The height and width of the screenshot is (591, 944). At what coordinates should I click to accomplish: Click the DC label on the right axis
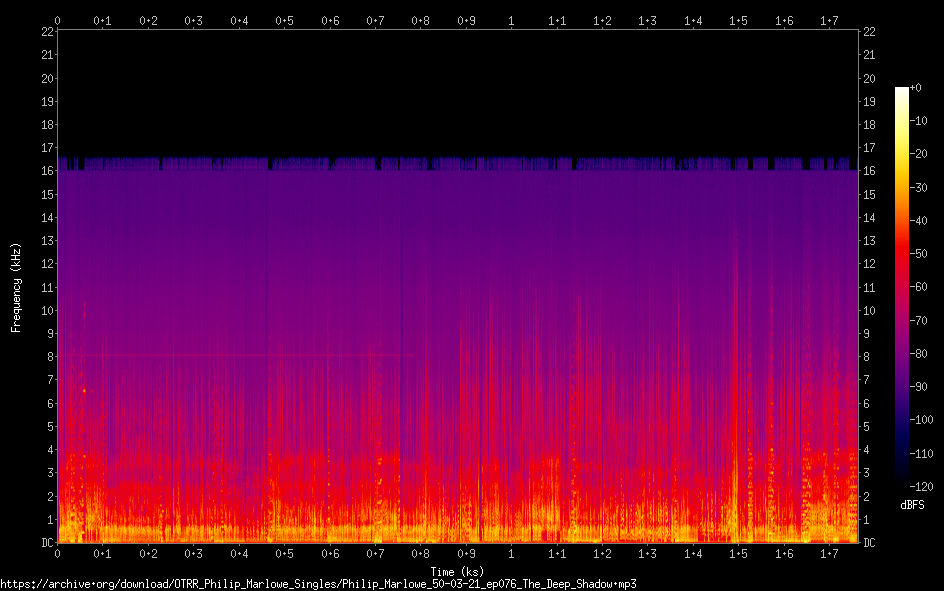870,543
